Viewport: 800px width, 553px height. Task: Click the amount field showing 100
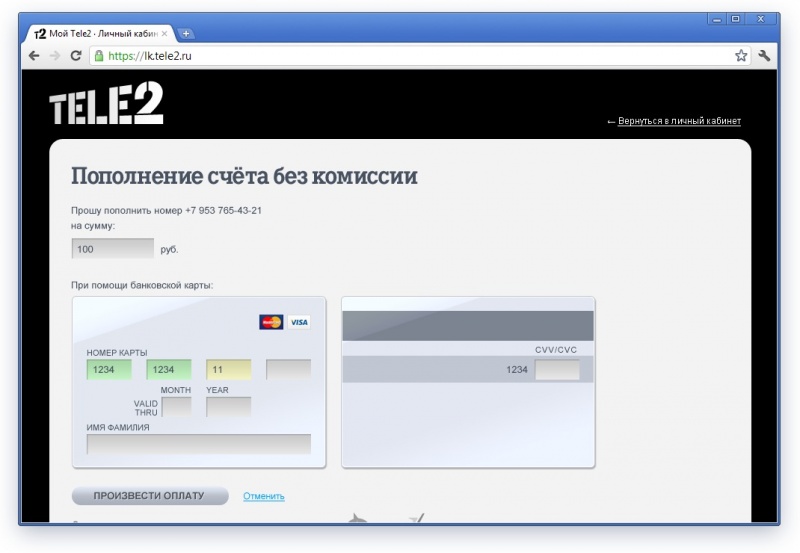click(113, 248)
